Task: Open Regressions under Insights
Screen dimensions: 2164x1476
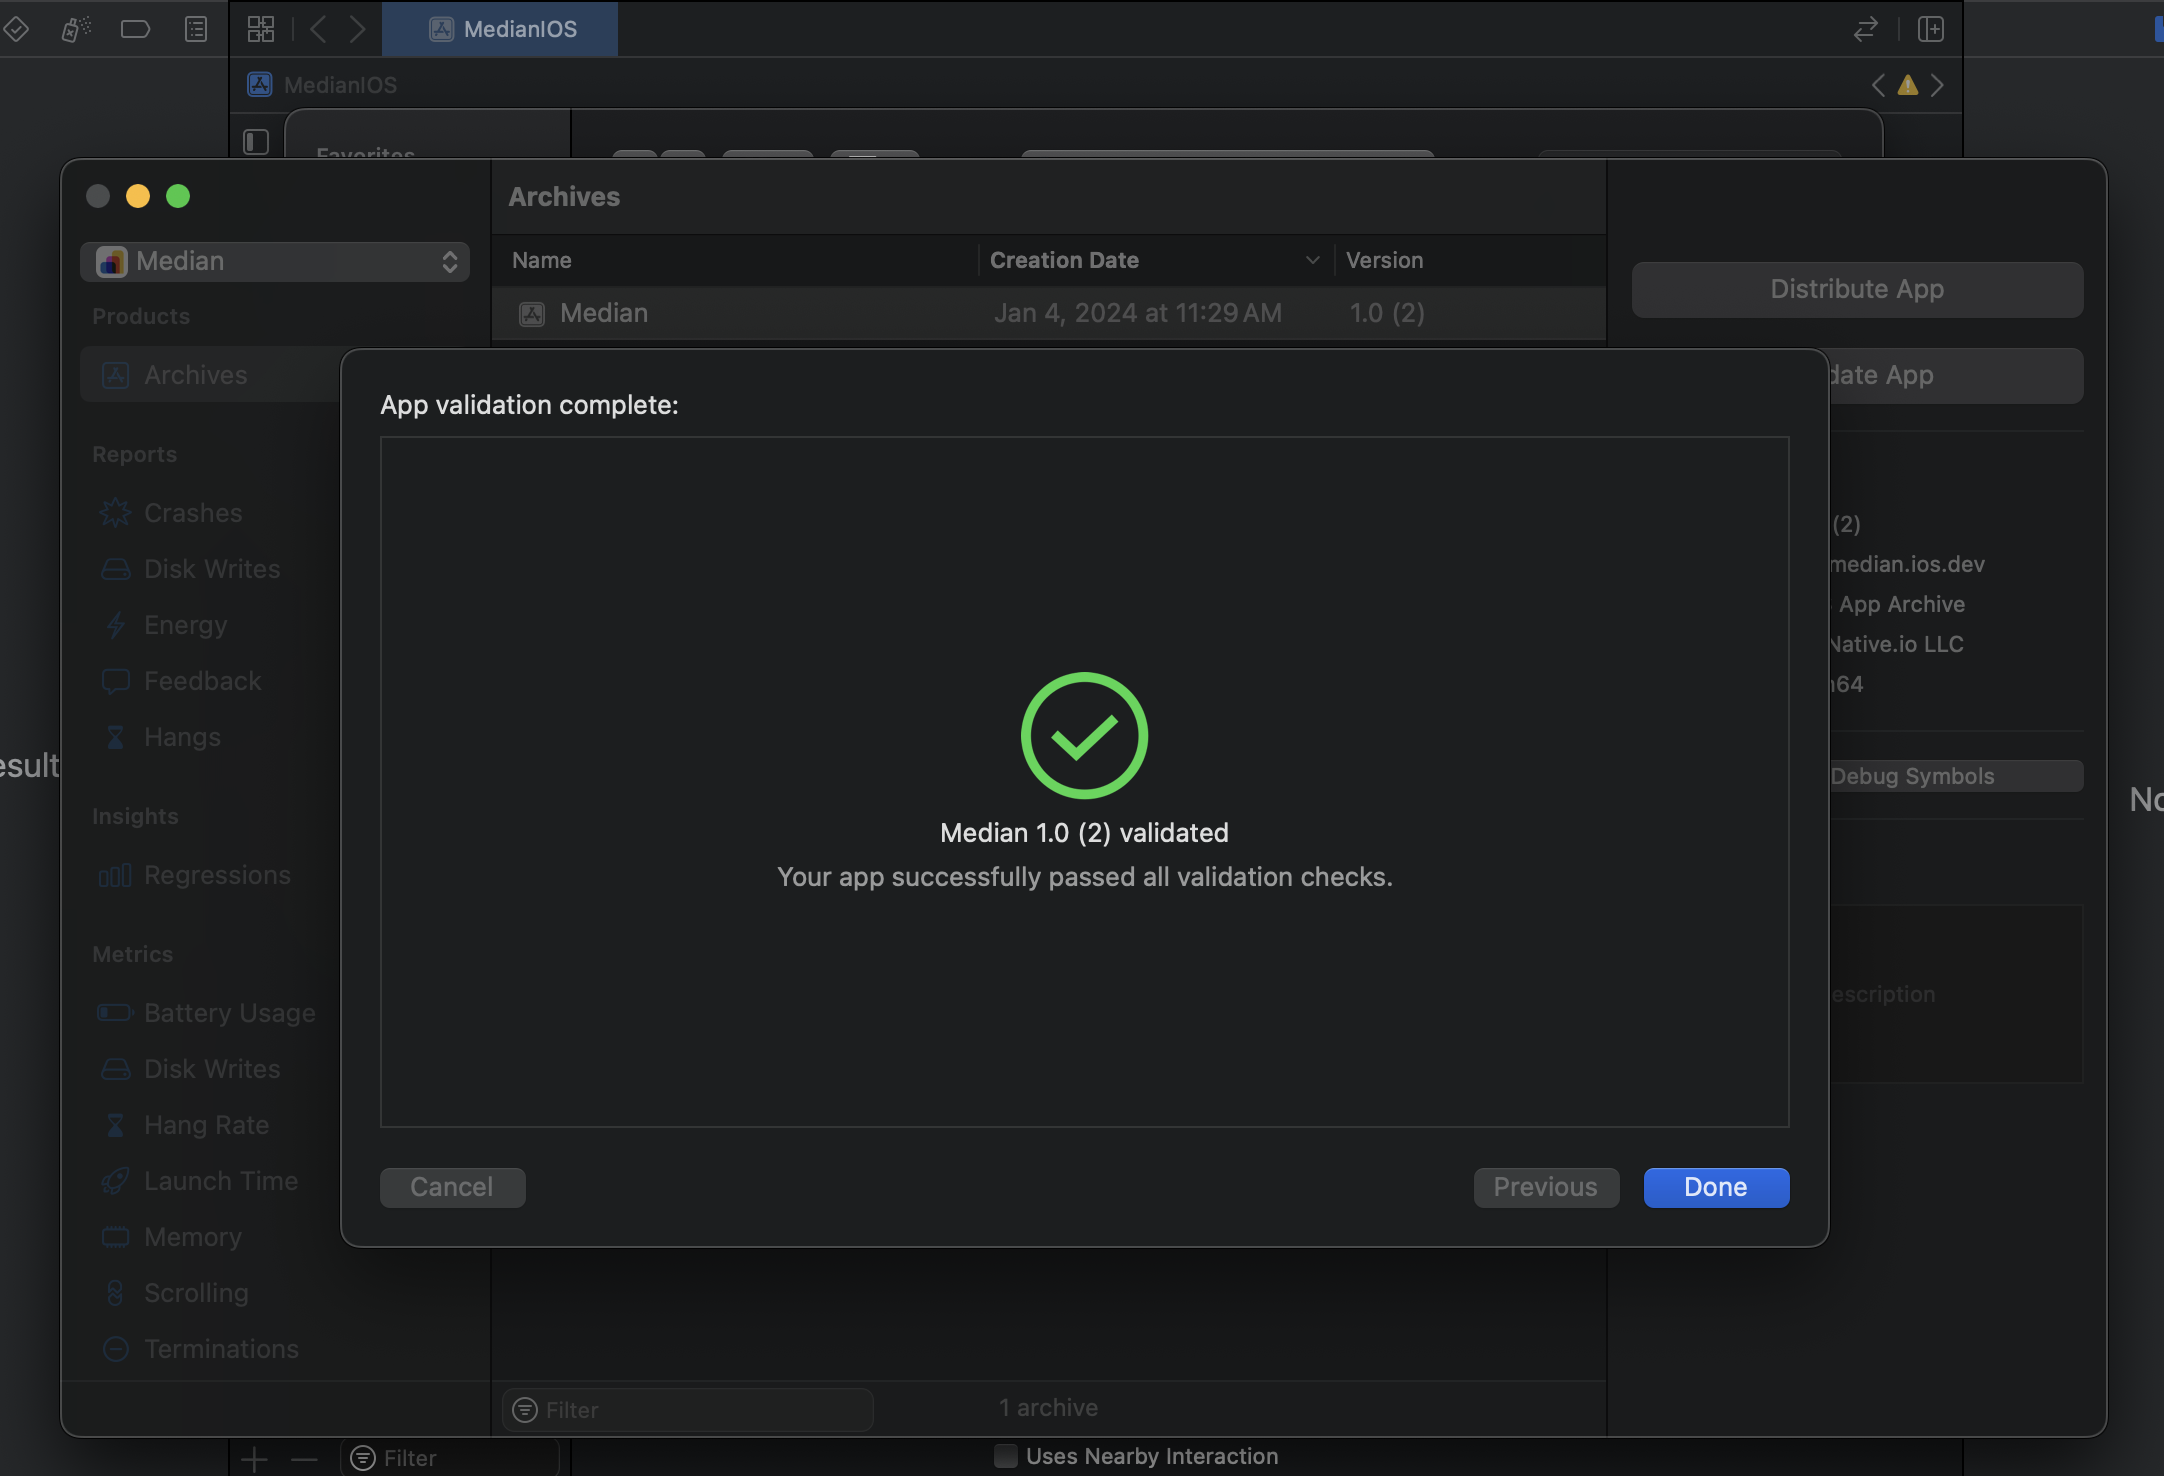Action: point(217,875)
